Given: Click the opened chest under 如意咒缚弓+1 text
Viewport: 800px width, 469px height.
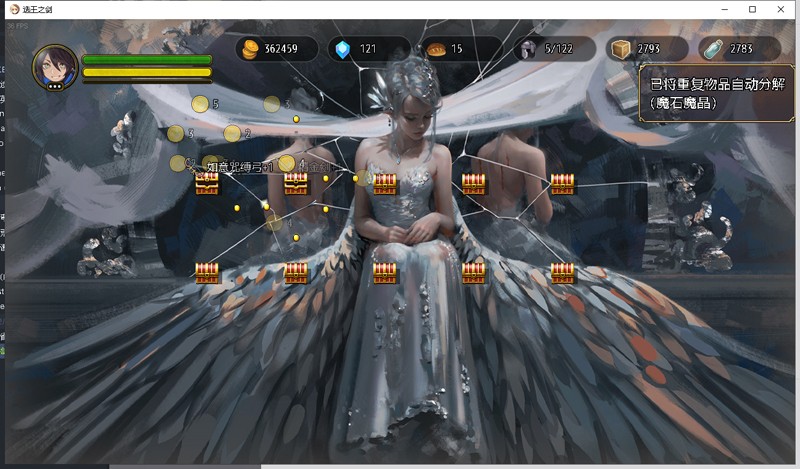Looking at the screenshot, I should tap(207, 184).
